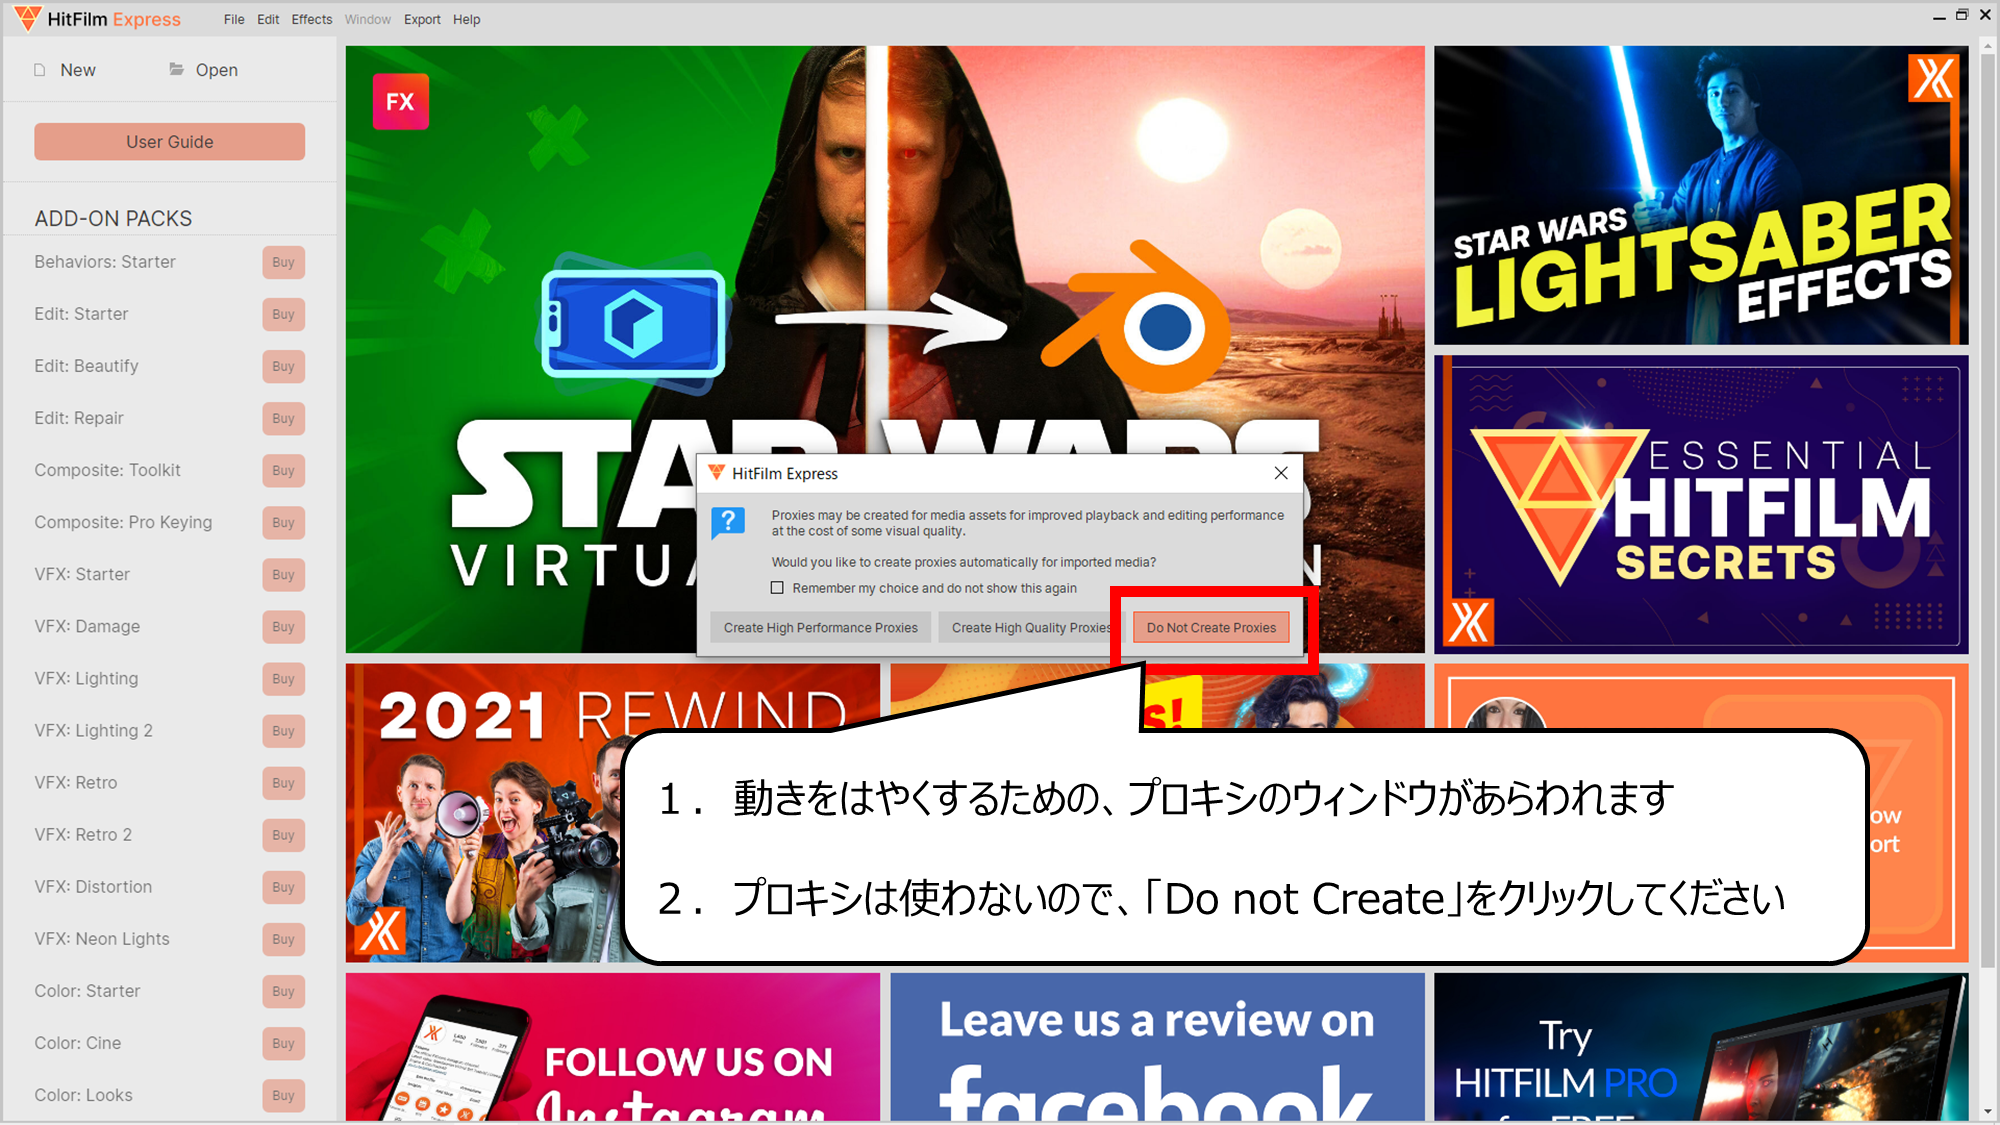Buy the VFX: Retro 2 pack
Screen dimensions: 2000x1125
pos(283,834)
